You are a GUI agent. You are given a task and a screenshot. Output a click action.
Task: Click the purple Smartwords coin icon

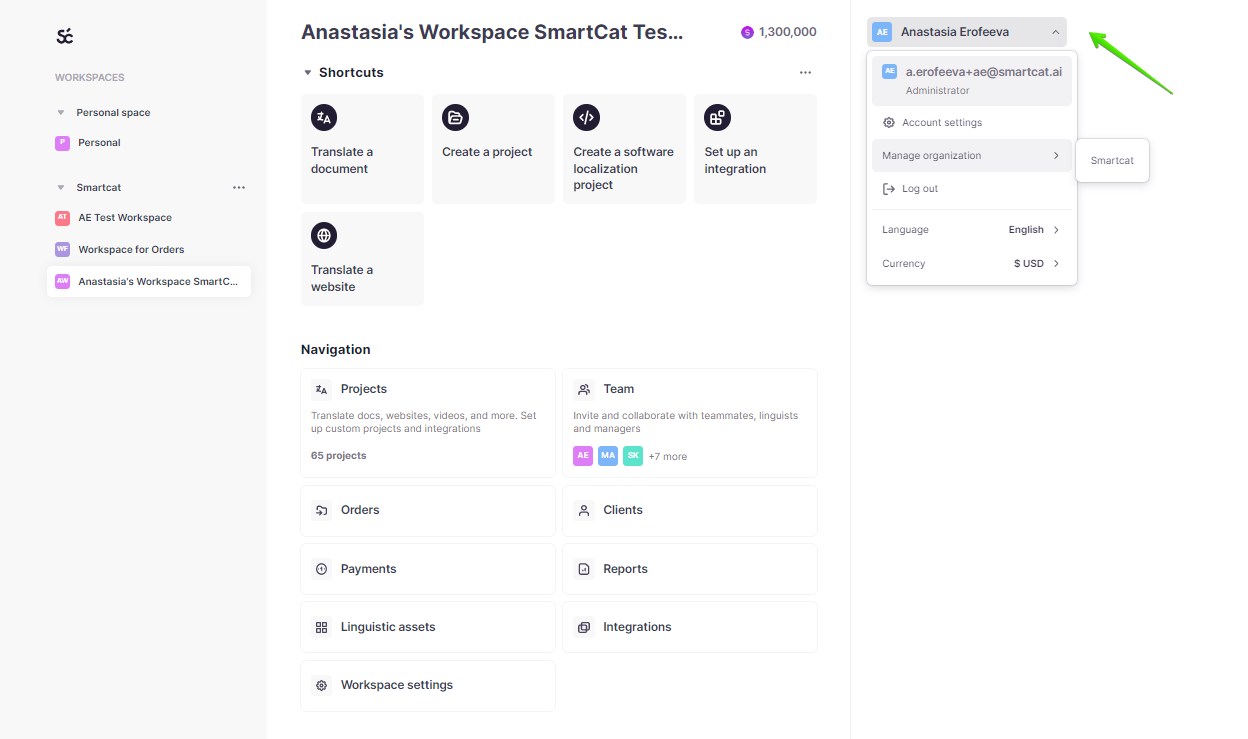click(747, 32)
